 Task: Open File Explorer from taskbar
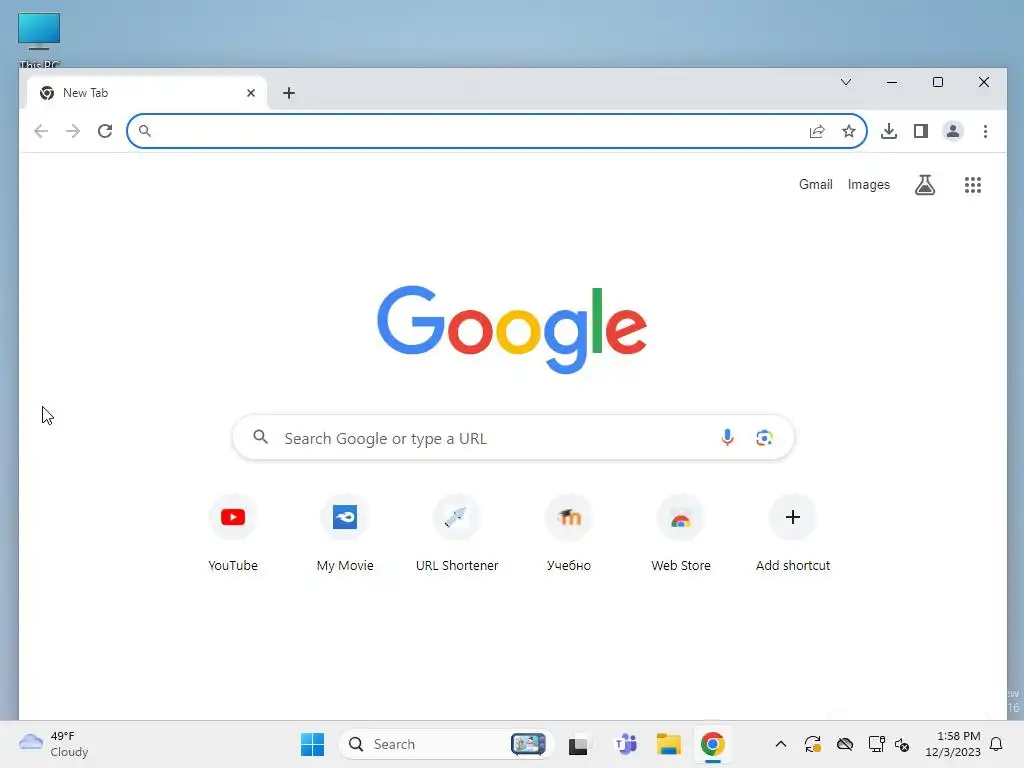point(669,744)
